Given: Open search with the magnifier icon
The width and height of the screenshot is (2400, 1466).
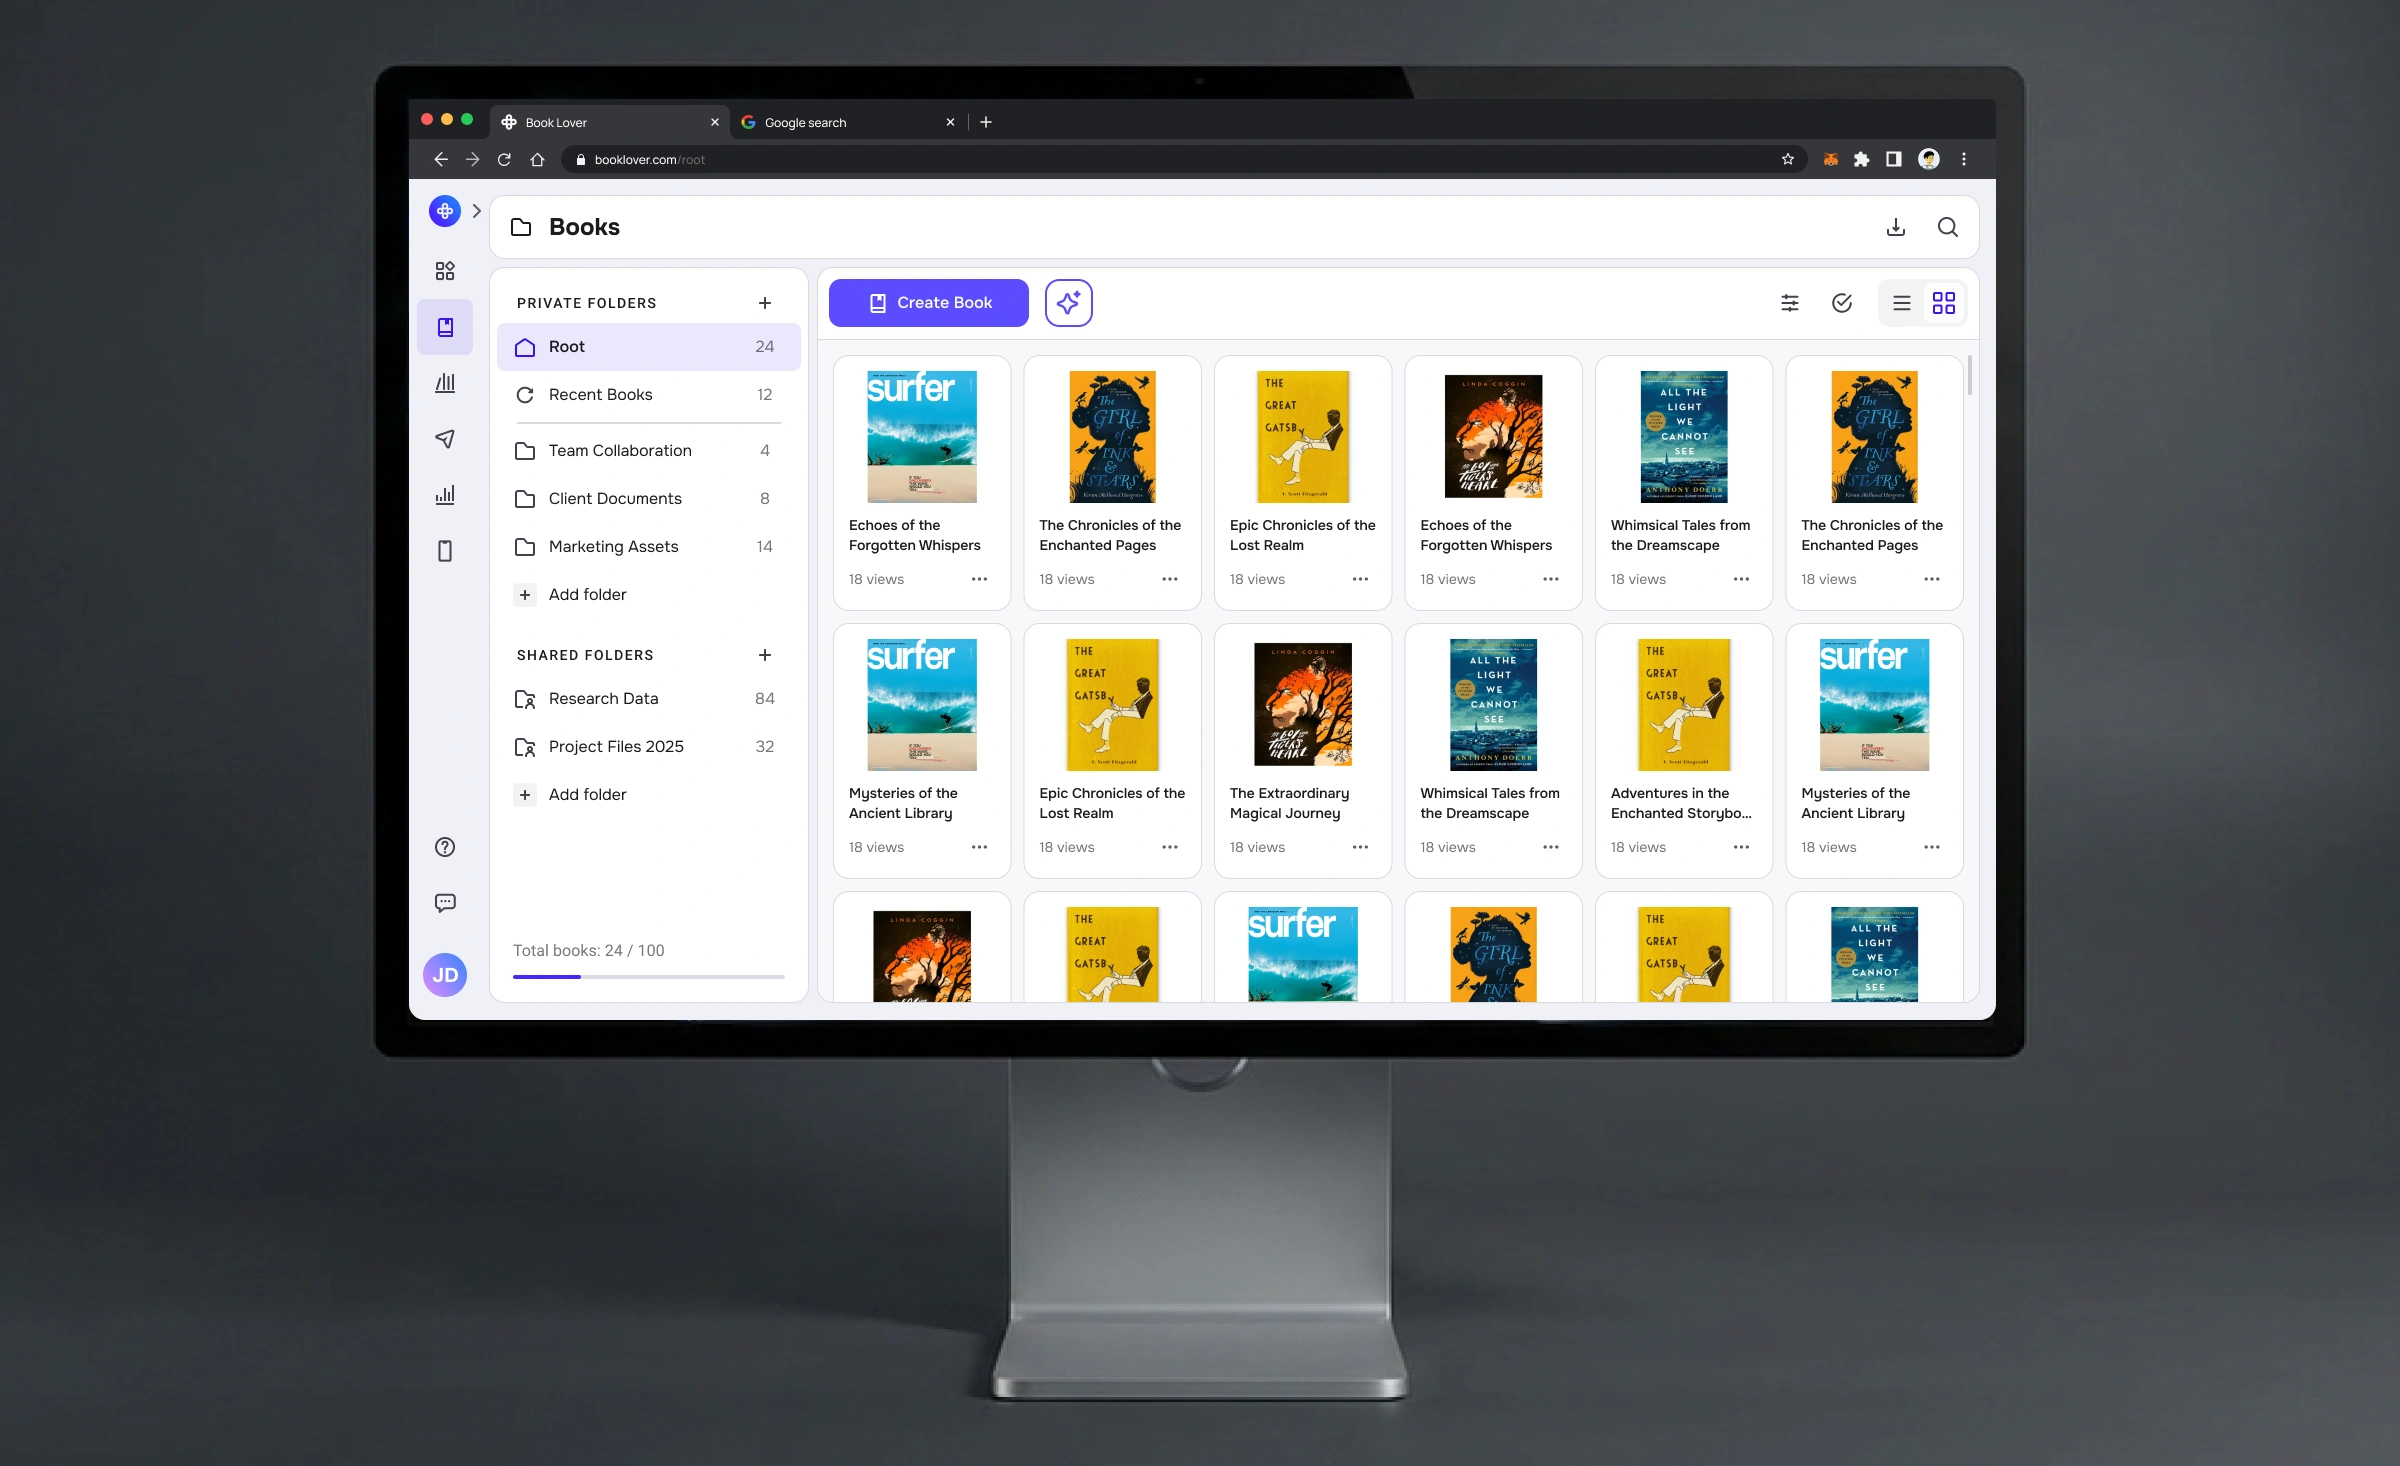Looking at the screenshot, I should coord(1947,227).
